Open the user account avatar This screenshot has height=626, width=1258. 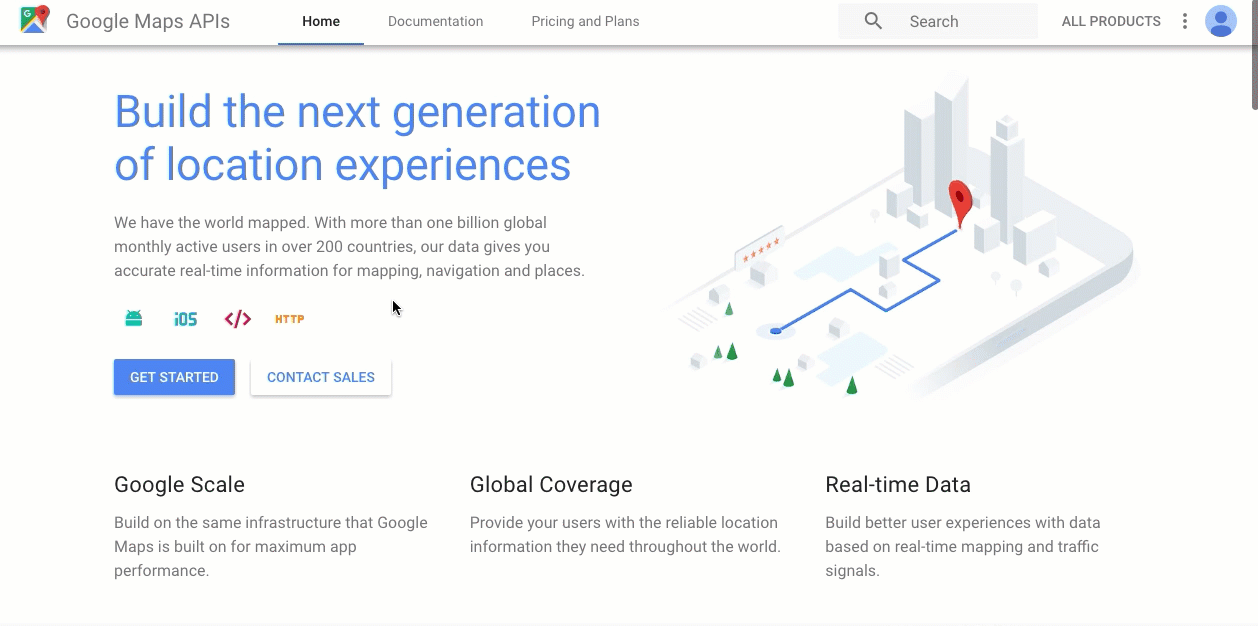coord(1221,21)
